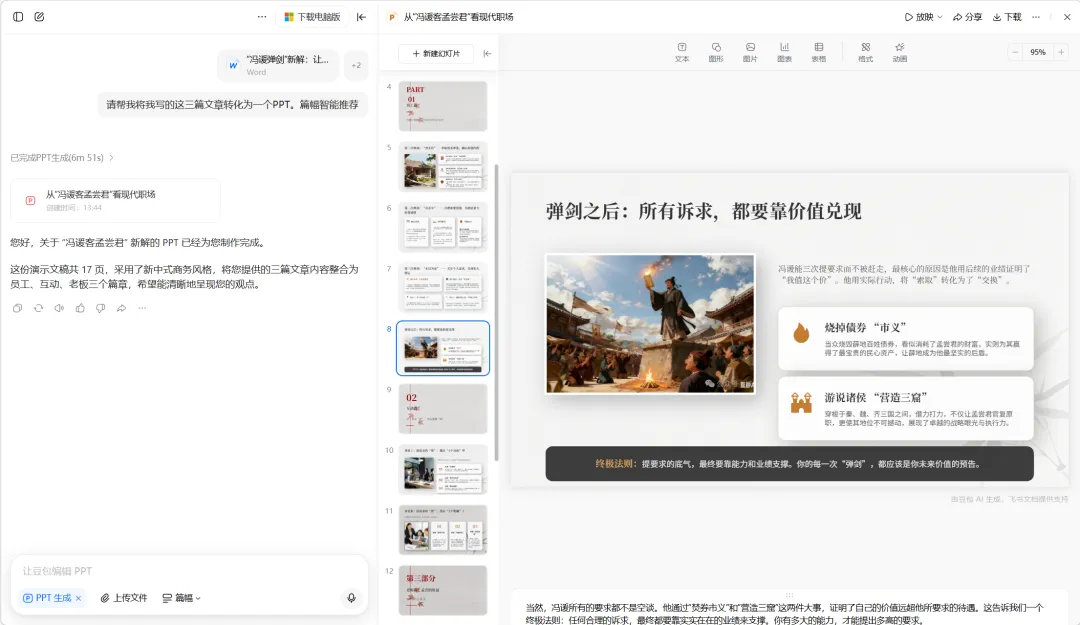
Task: Open the 篇幅 length dropdown
Action: [182, 598]
